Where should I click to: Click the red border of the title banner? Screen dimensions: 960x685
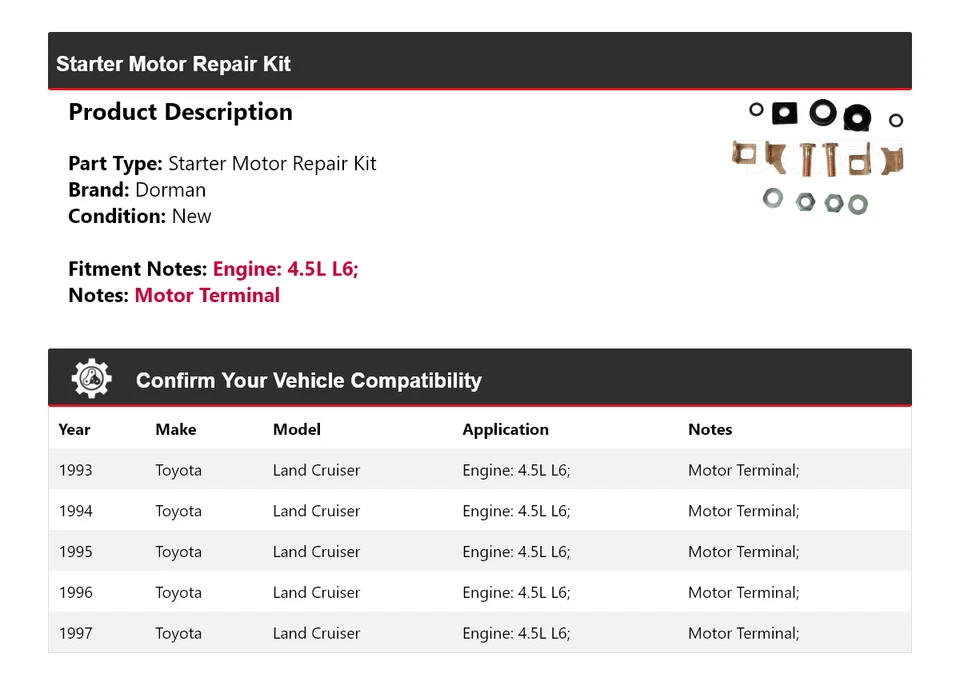pyautogui.click(x=480, y=88)
